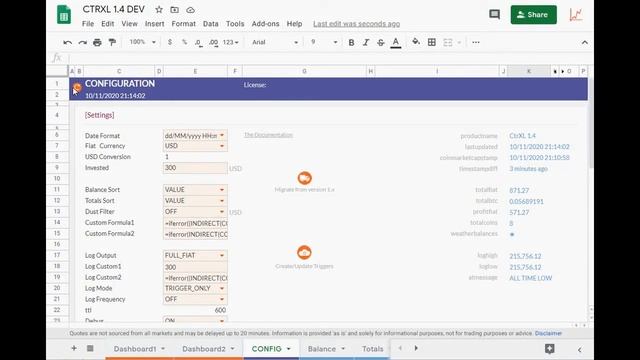
Task: Open the side panel arrow
Action: 580,349
